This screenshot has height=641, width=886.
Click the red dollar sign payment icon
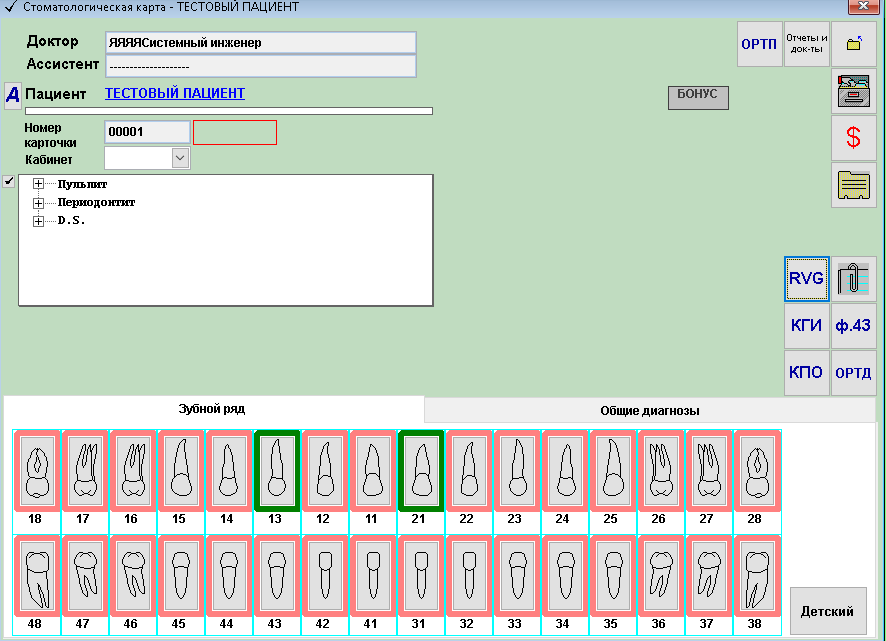pos(853,138)
